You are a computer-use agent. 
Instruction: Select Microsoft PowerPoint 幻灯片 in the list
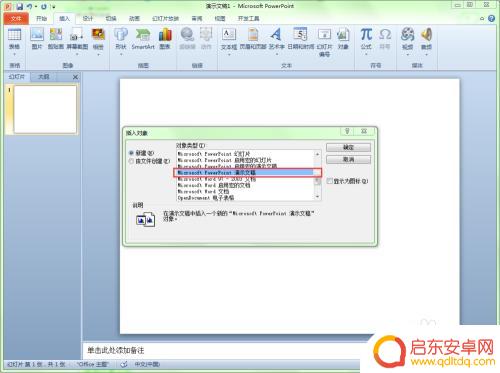[x=245, y=154]
